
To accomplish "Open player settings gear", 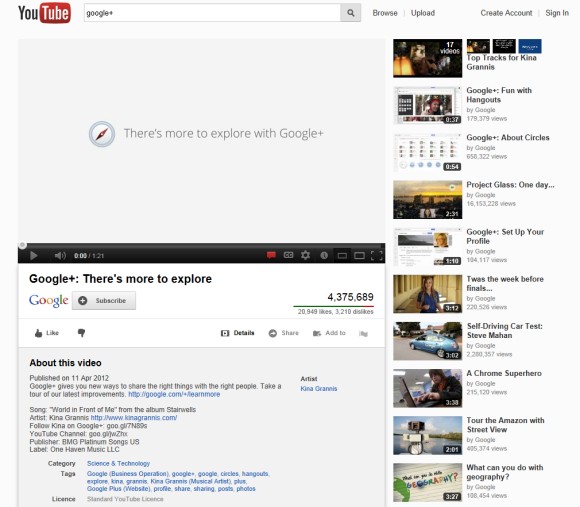I will coord(306,255).
